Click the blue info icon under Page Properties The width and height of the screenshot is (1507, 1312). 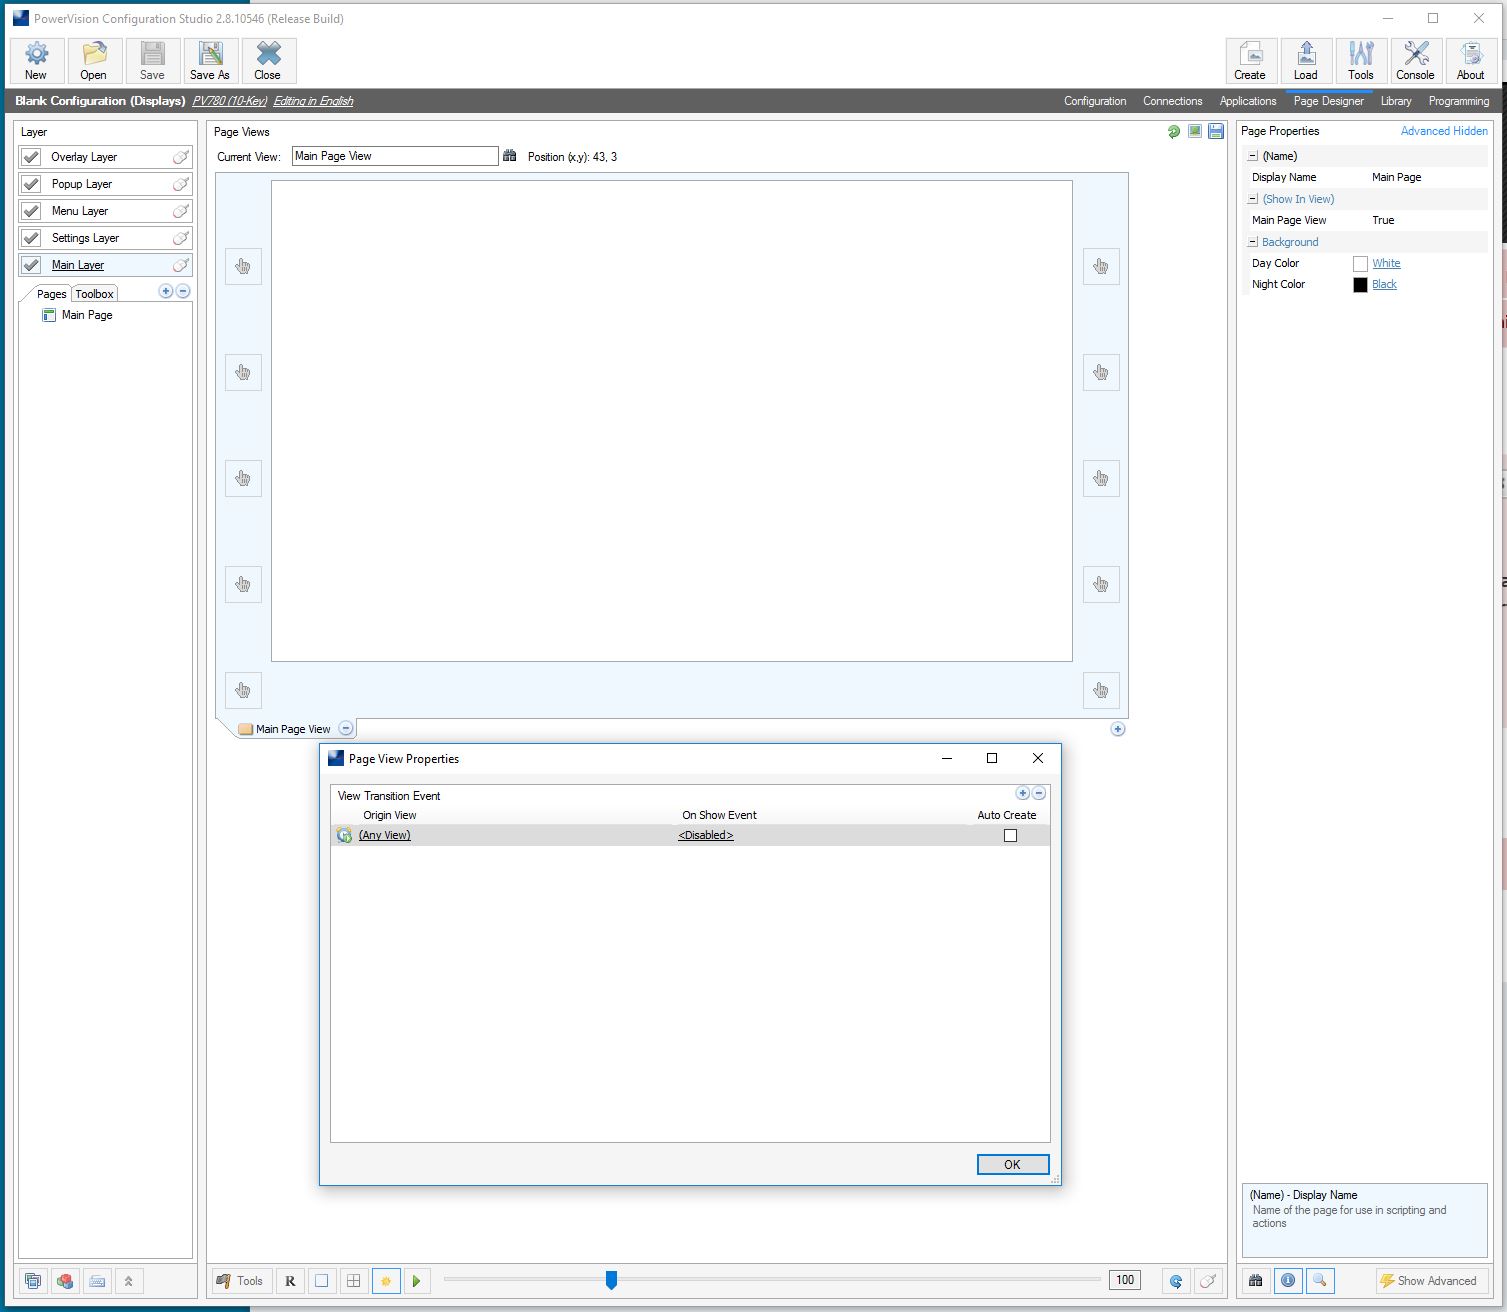coord(1288,1280)
